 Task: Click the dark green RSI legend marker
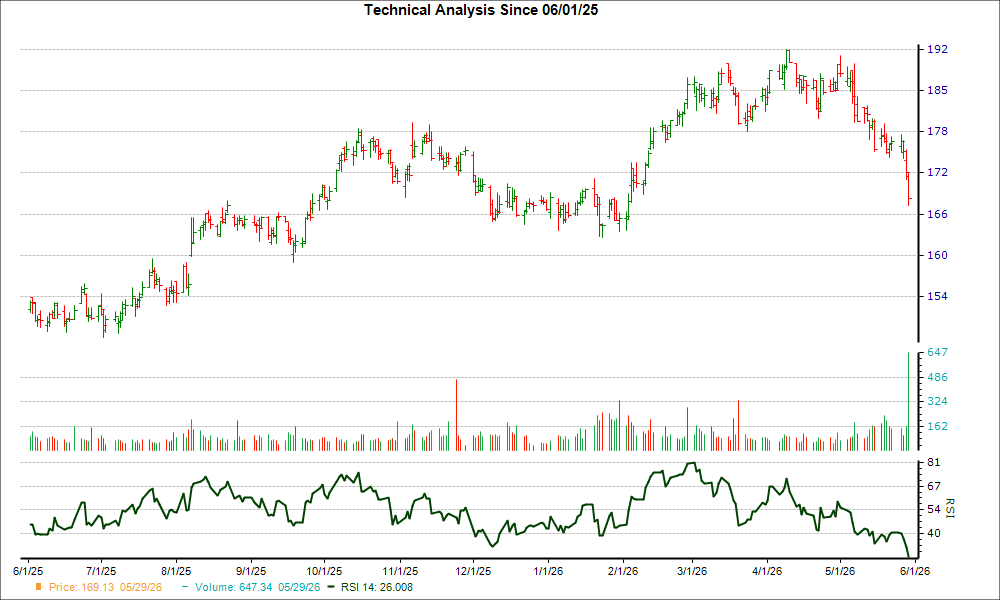point(330,587)
